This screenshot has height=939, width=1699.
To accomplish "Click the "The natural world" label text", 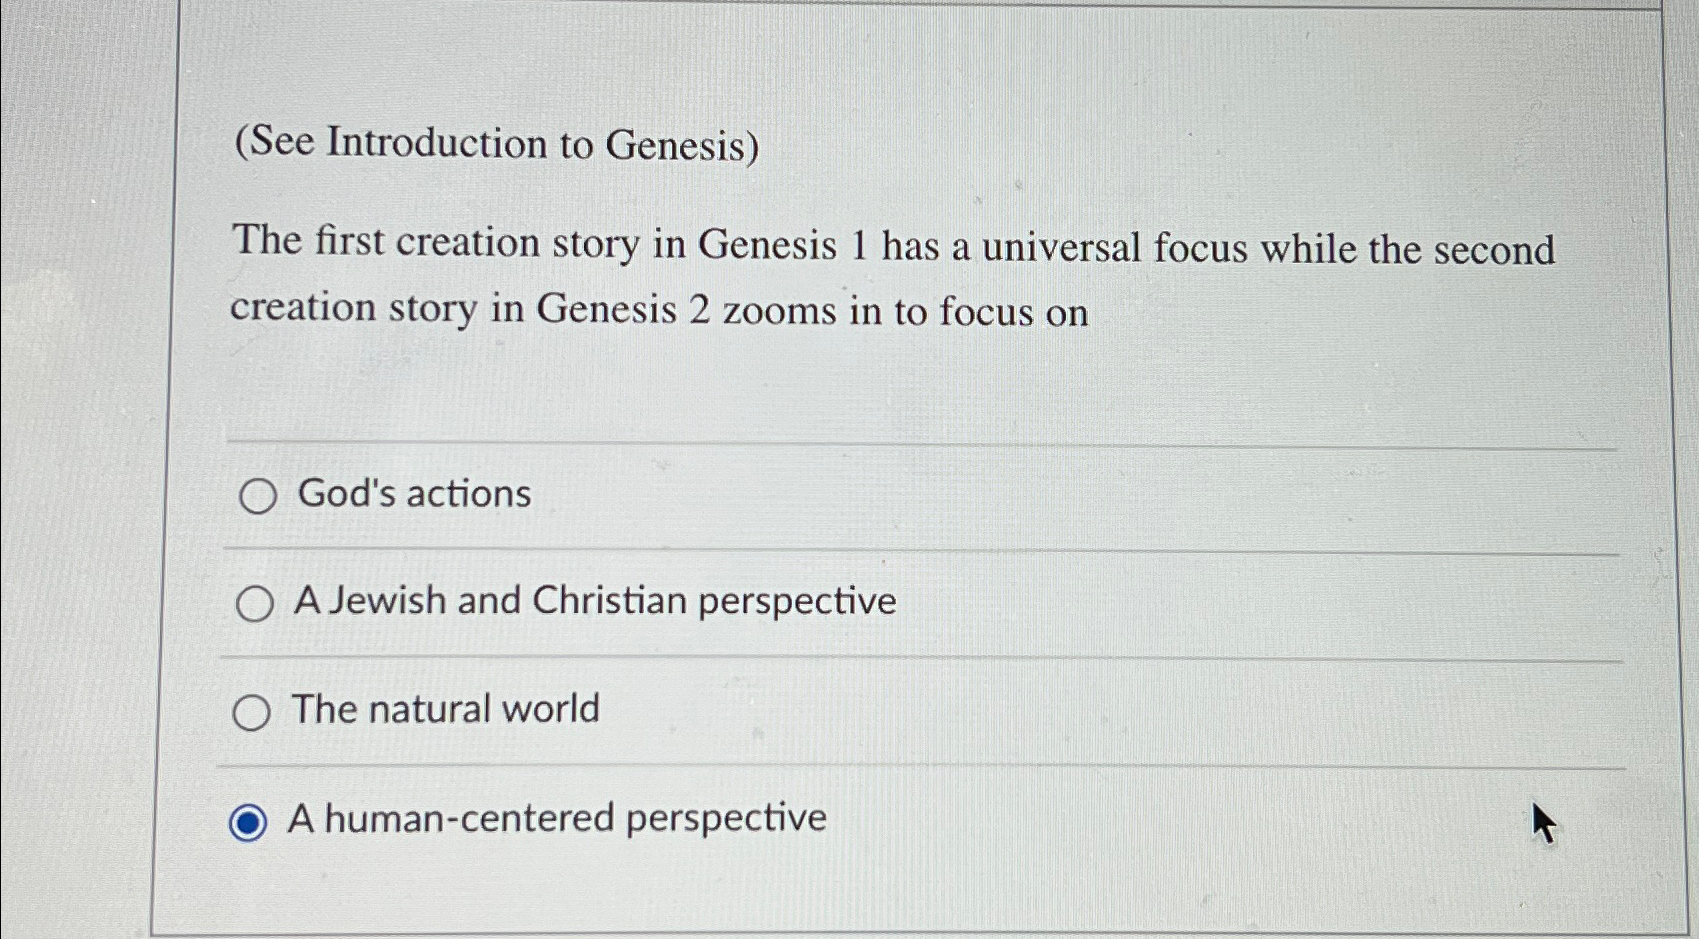I will click(x=444, y=710).
